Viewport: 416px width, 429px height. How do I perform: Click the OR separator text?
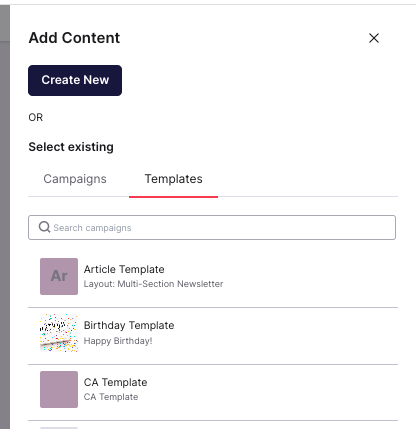click(x=36, y=117)
